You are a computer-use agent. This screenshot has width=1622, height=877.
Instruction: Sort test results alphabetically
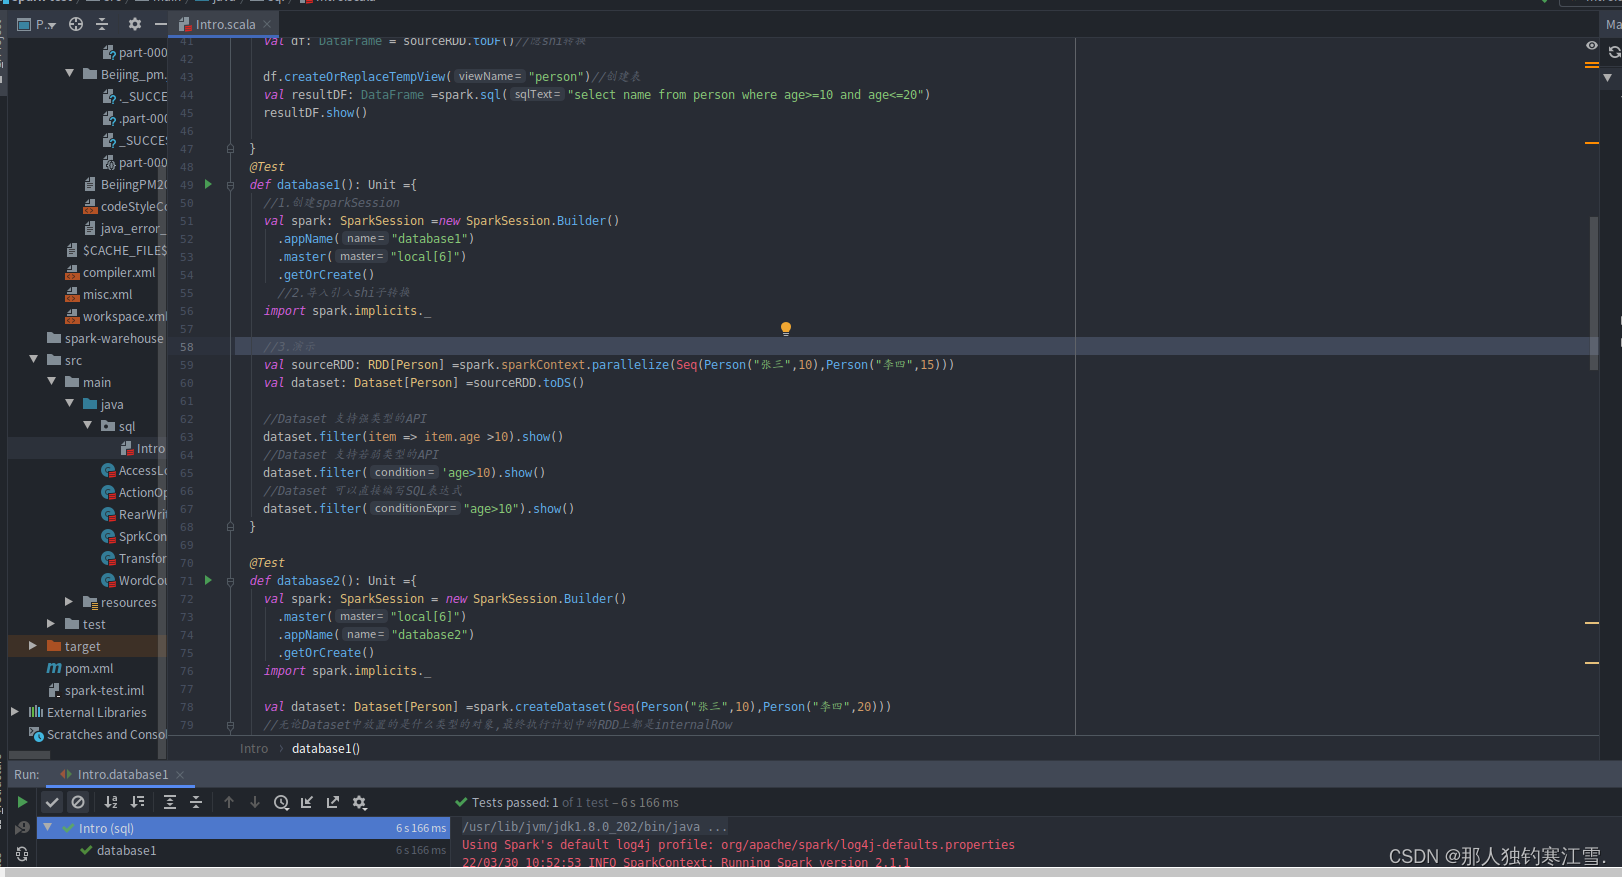111,802
